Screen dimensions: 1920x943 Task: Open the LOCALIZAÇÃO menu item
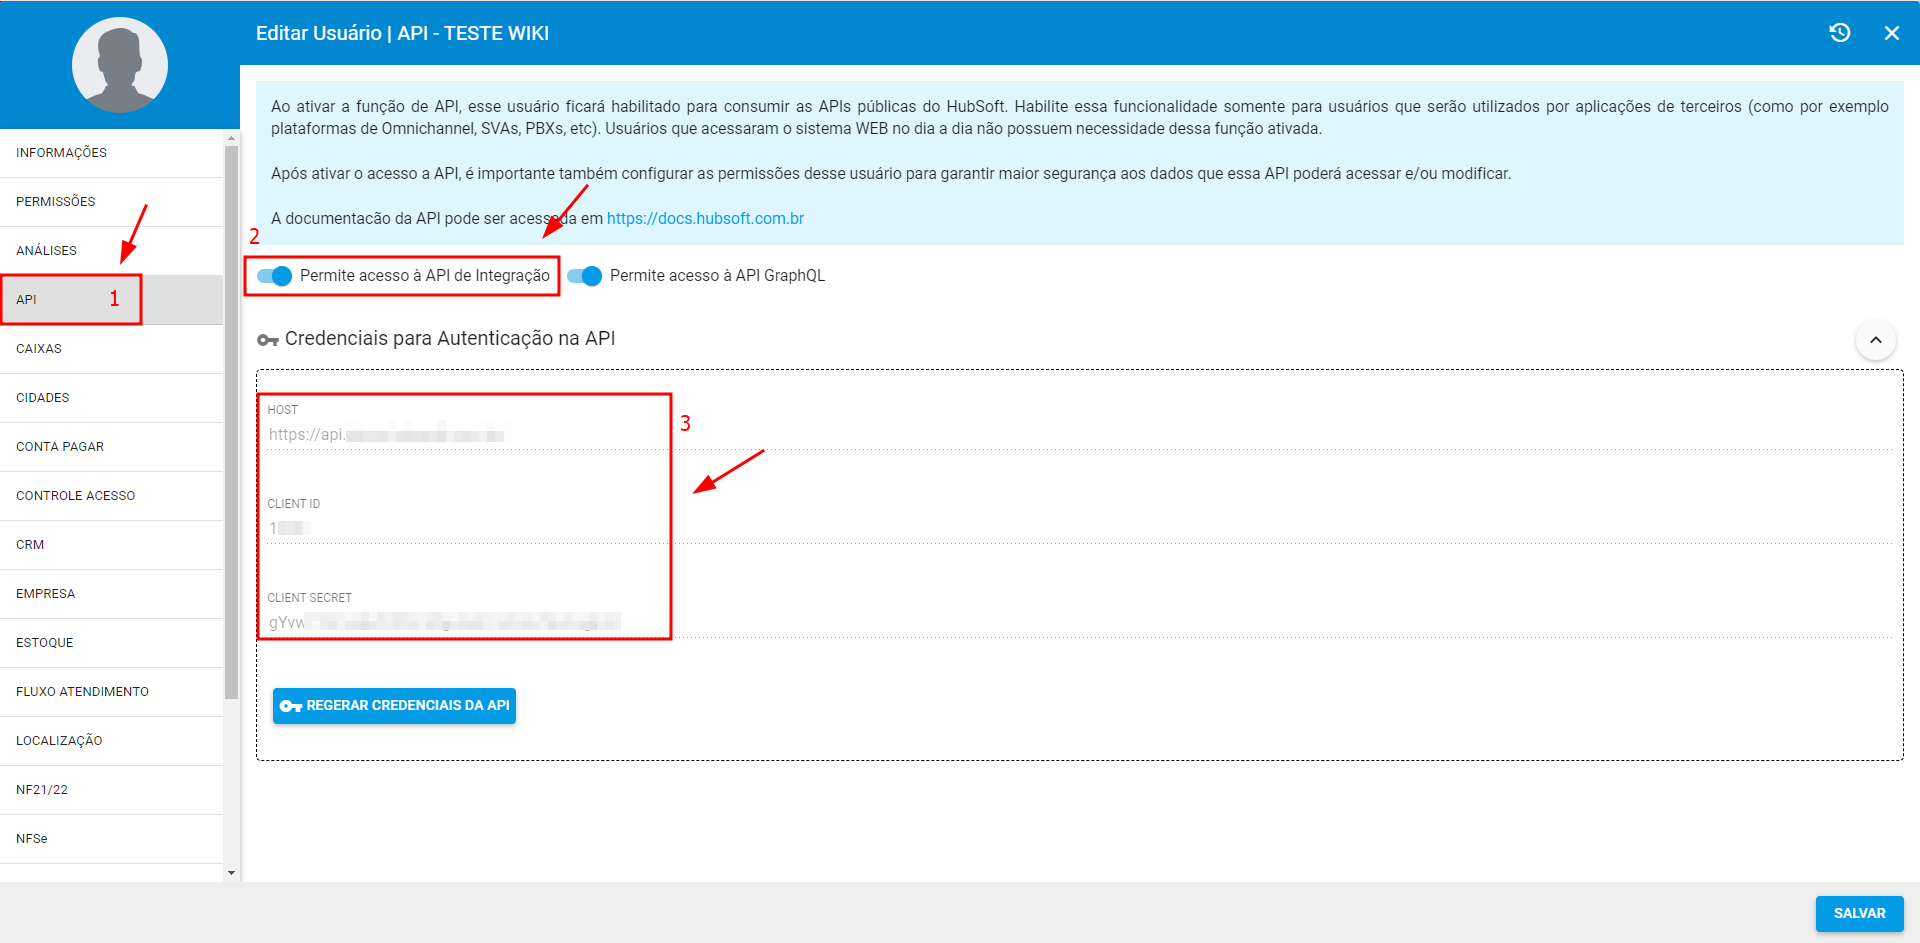pos(111,741)
